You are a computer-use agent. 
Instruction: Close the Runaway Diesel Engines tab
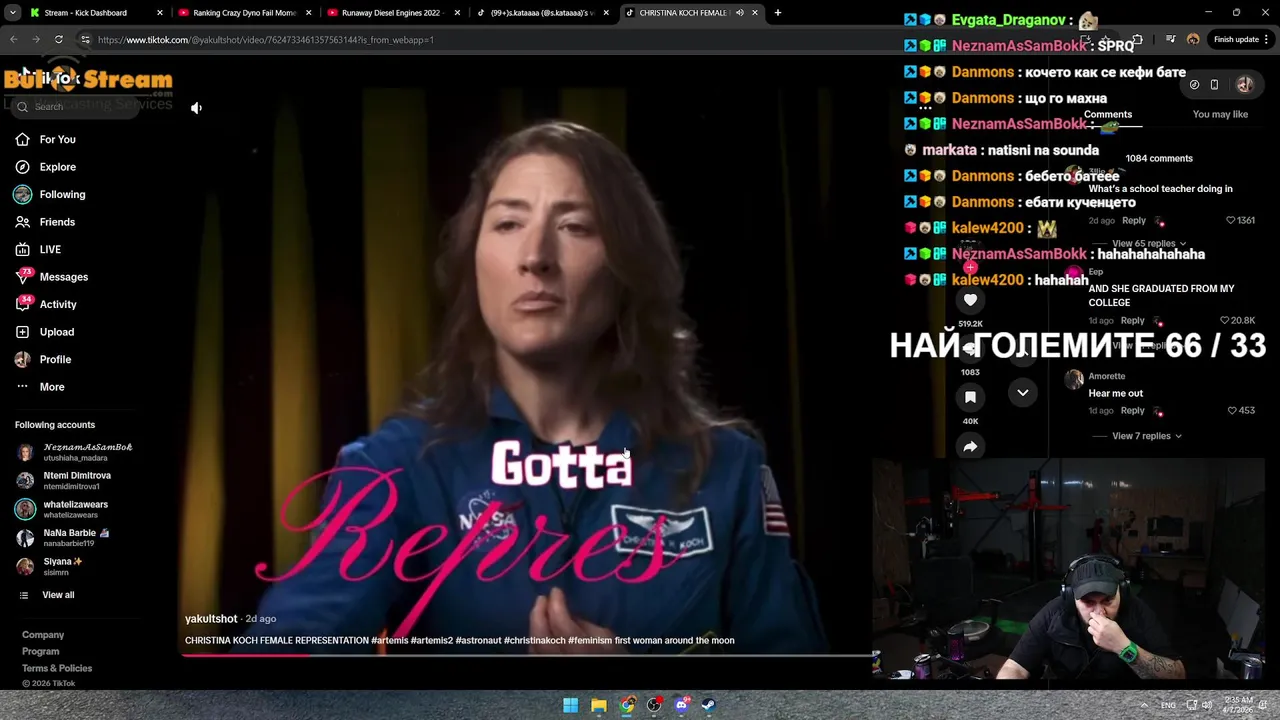point(458,13)
